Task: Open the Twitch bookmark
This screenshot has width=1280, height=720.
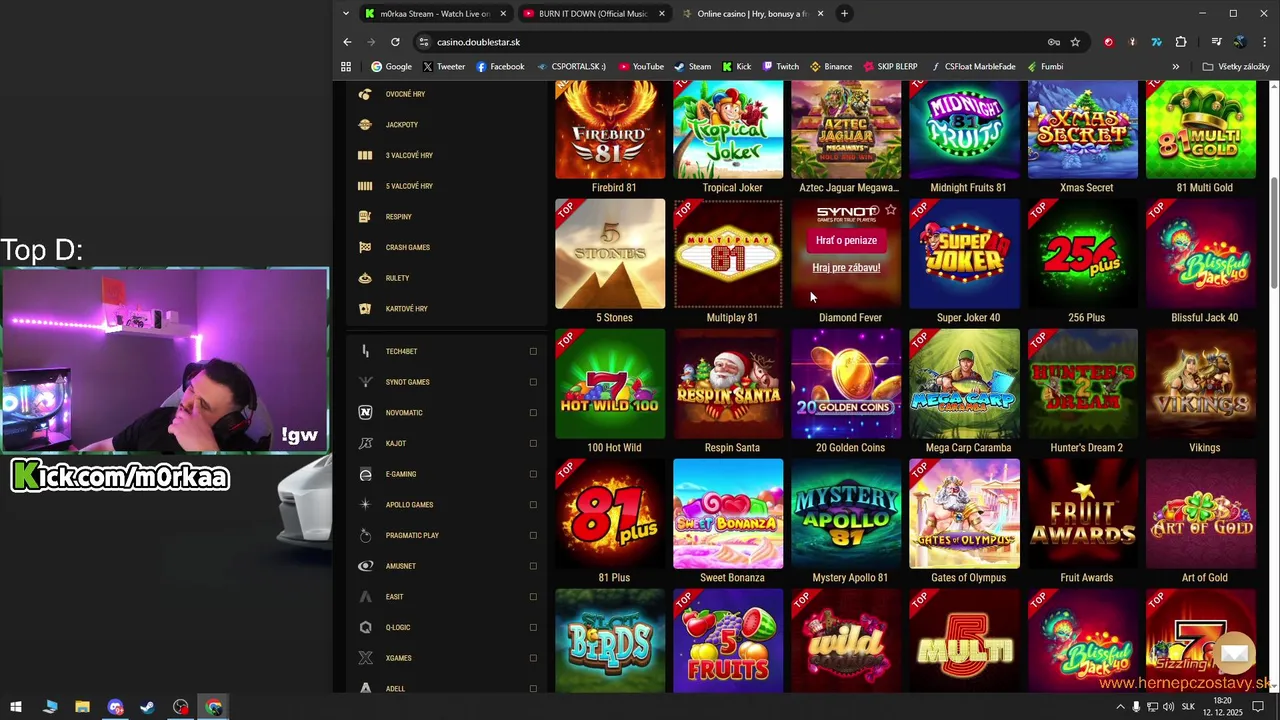Action: (780, 67)
